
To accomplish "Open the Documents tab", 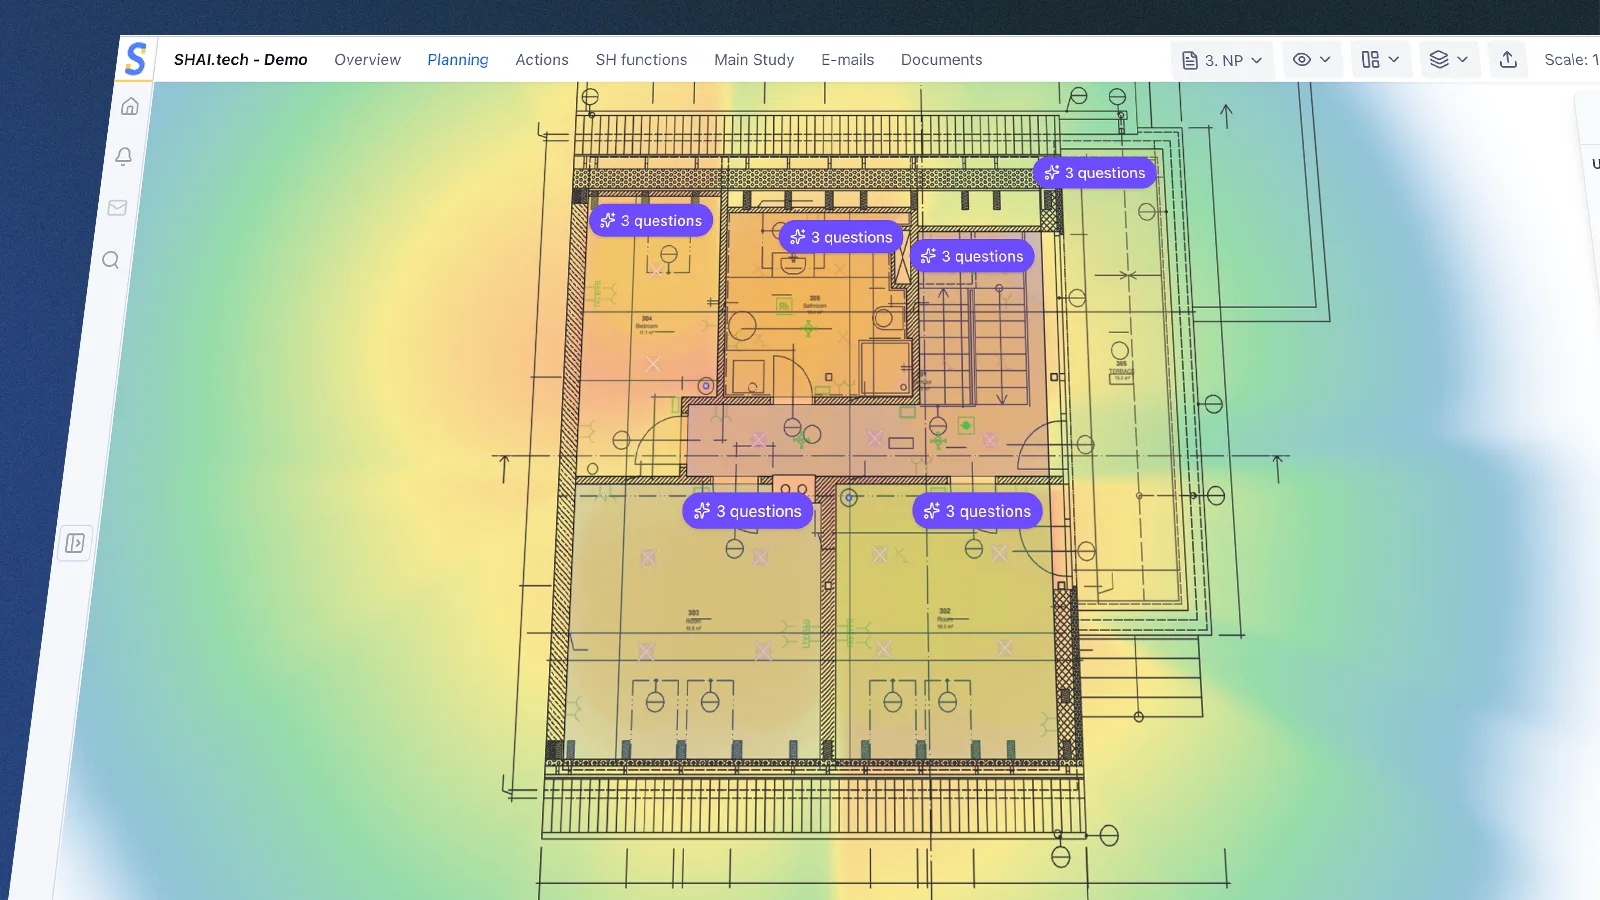I will pyautogui.click(x=941, y=60).
